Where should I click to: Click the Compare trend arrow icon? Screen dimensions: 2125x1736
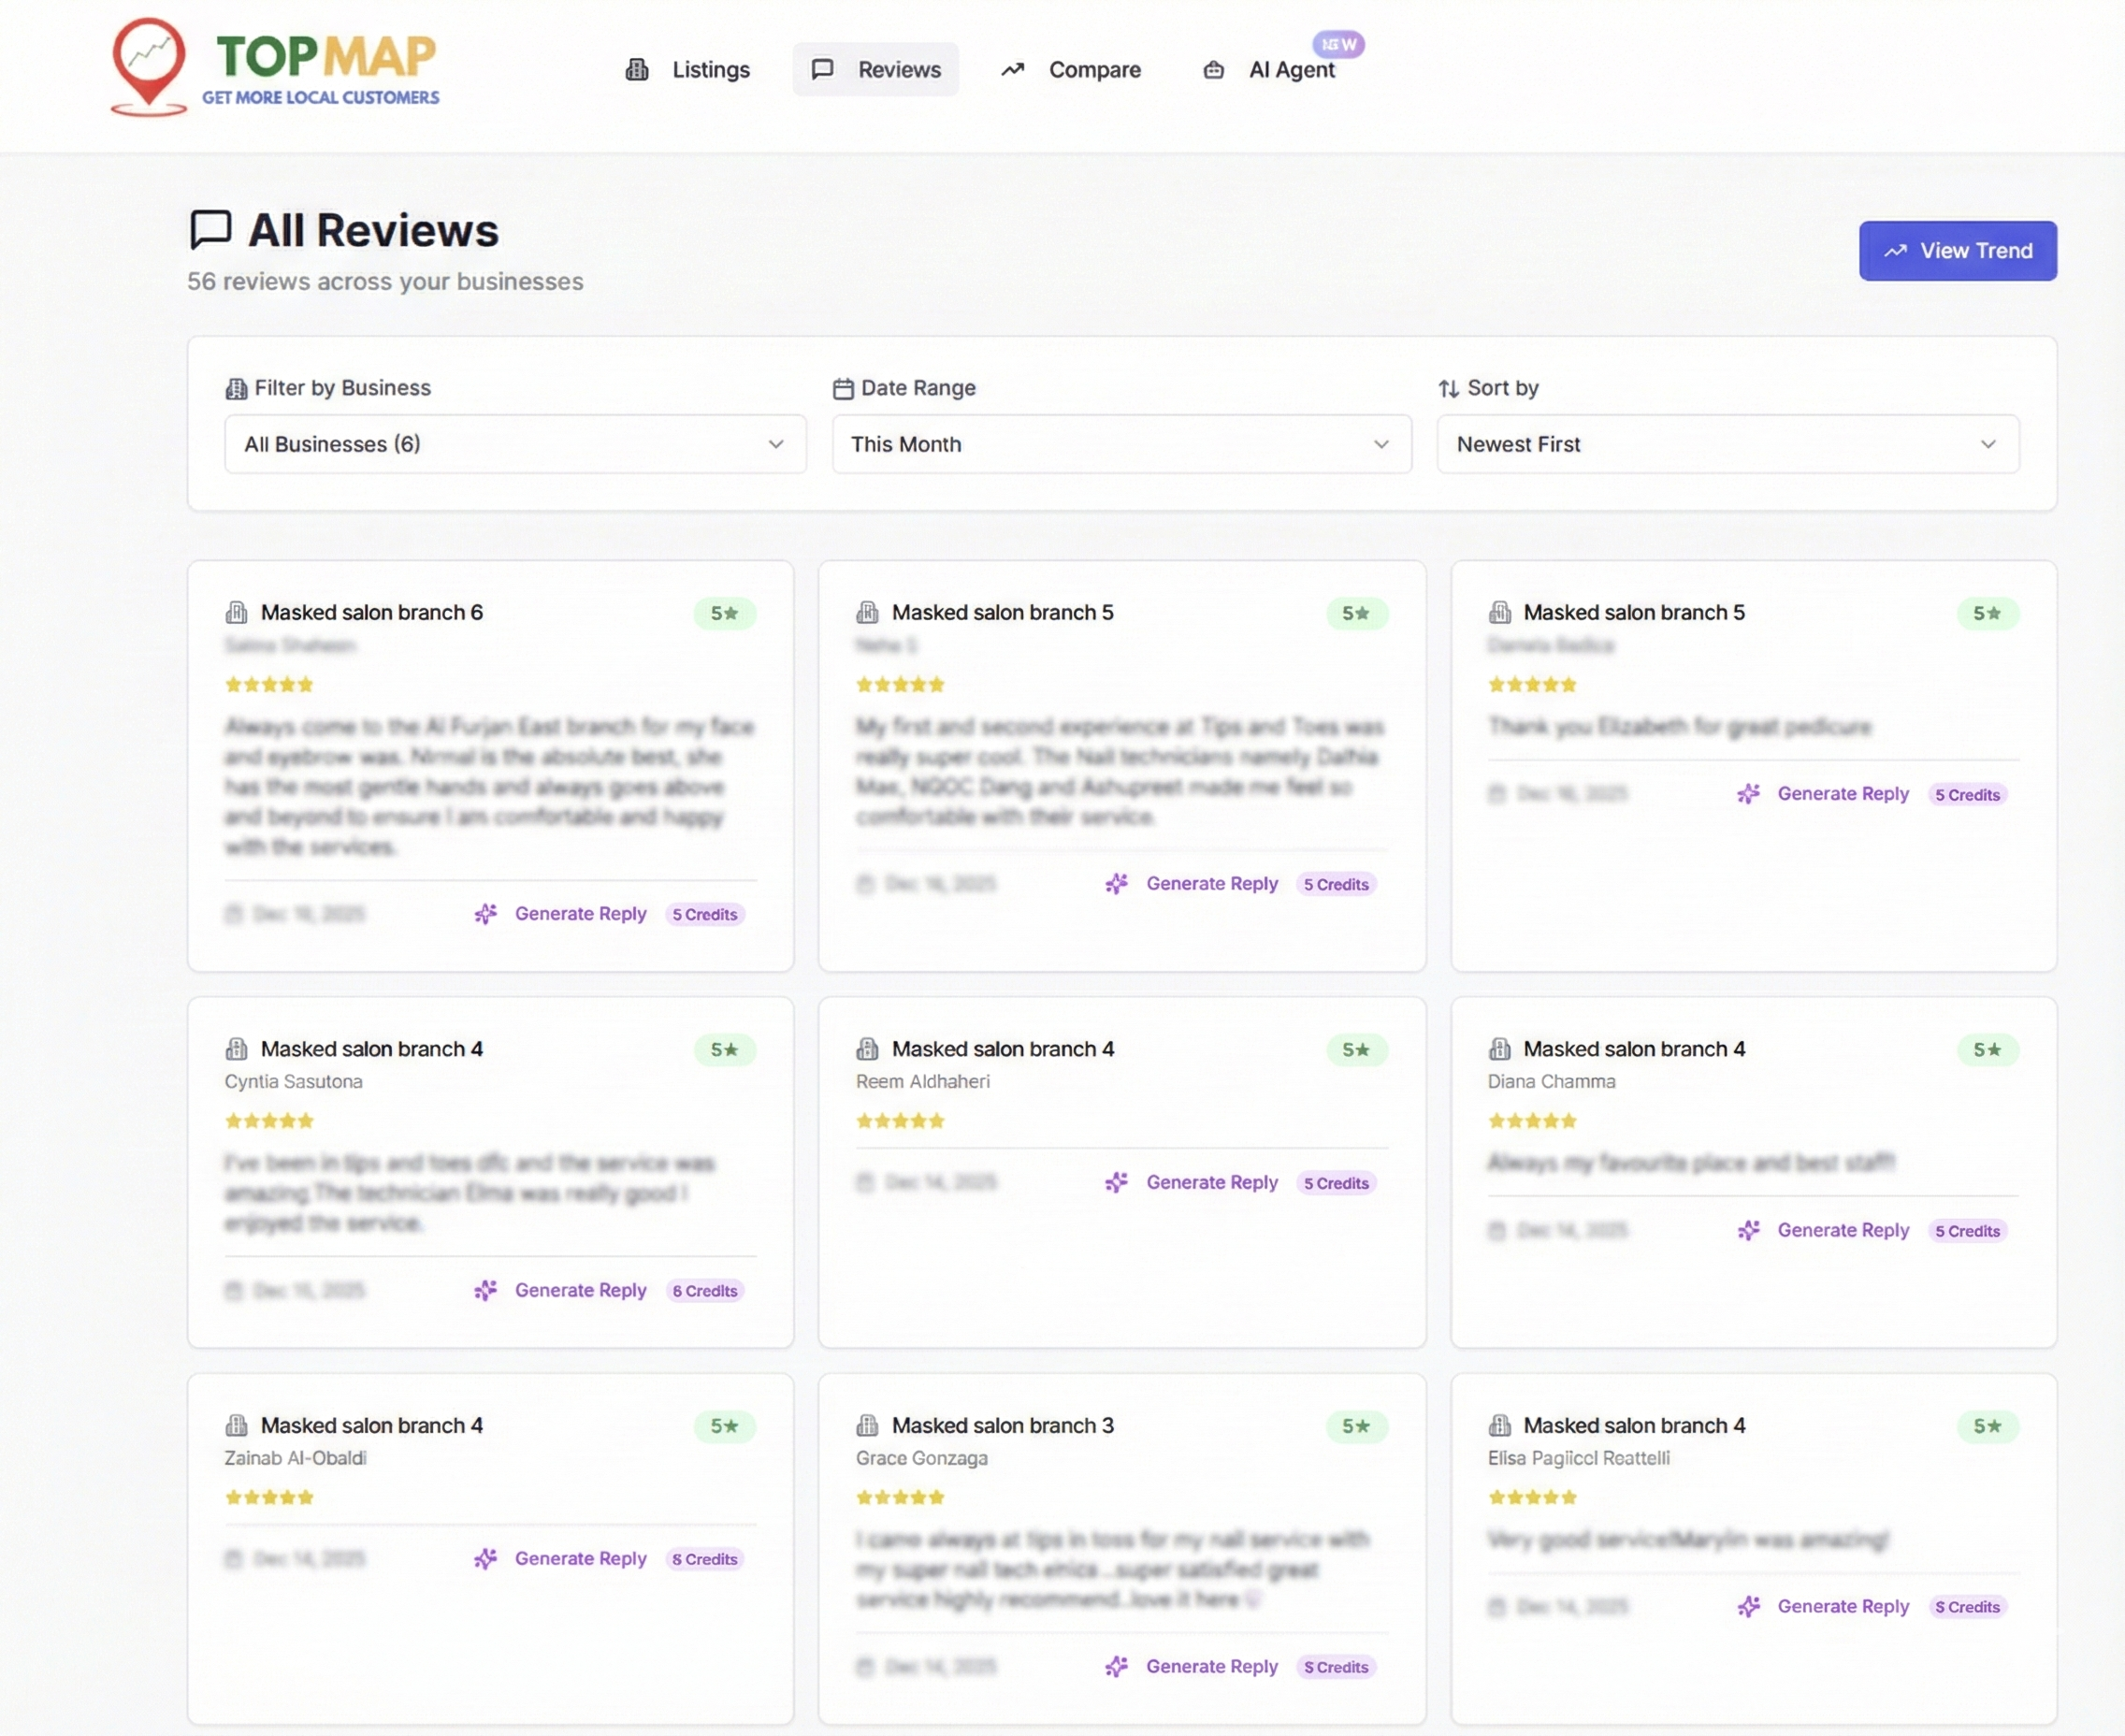1012,70
